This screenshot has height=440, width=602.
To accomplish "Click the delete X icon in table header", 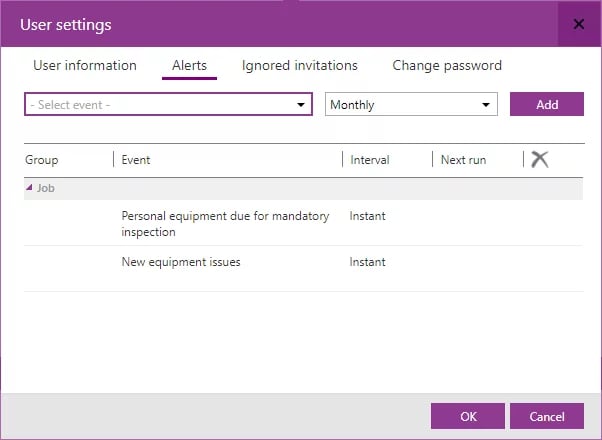I will [x=539, y=159].
